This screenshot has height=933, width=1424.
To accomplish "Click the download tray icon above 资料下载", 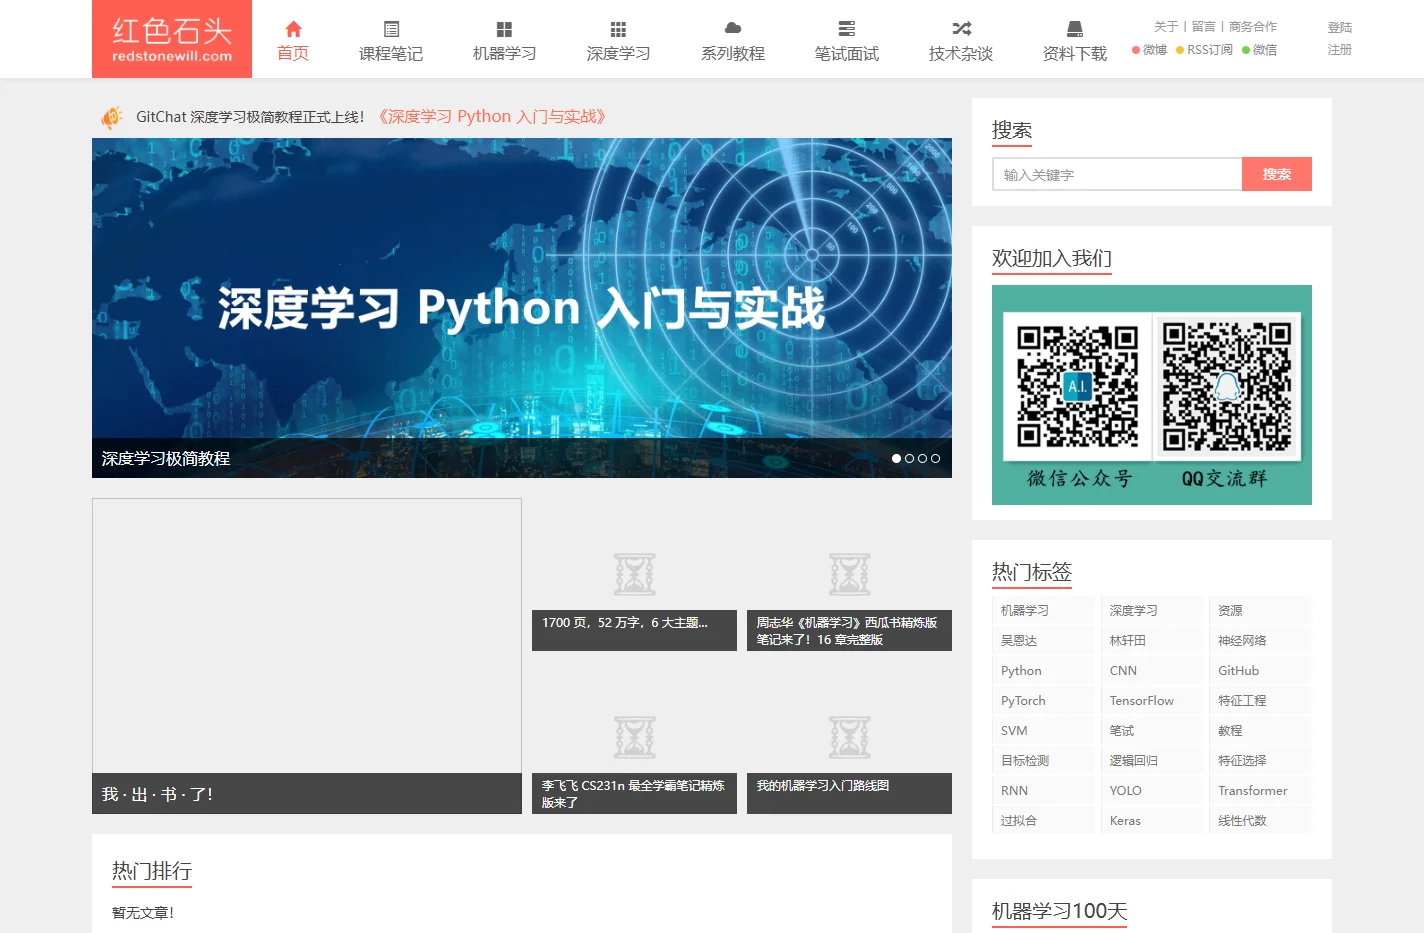I will (x=1075, y=28).
